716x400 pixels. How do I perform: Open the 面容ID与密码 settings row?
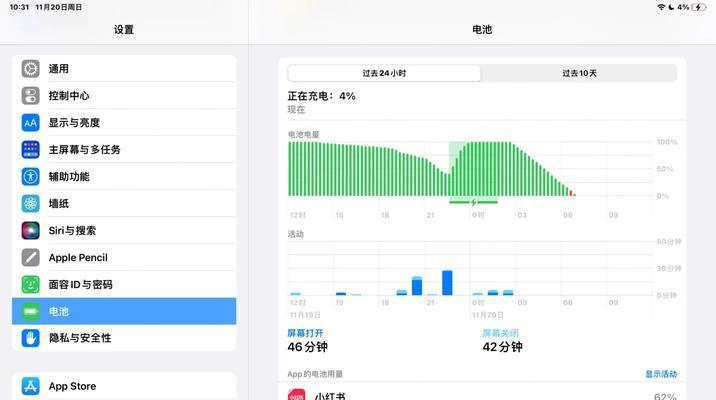(124, 284)
